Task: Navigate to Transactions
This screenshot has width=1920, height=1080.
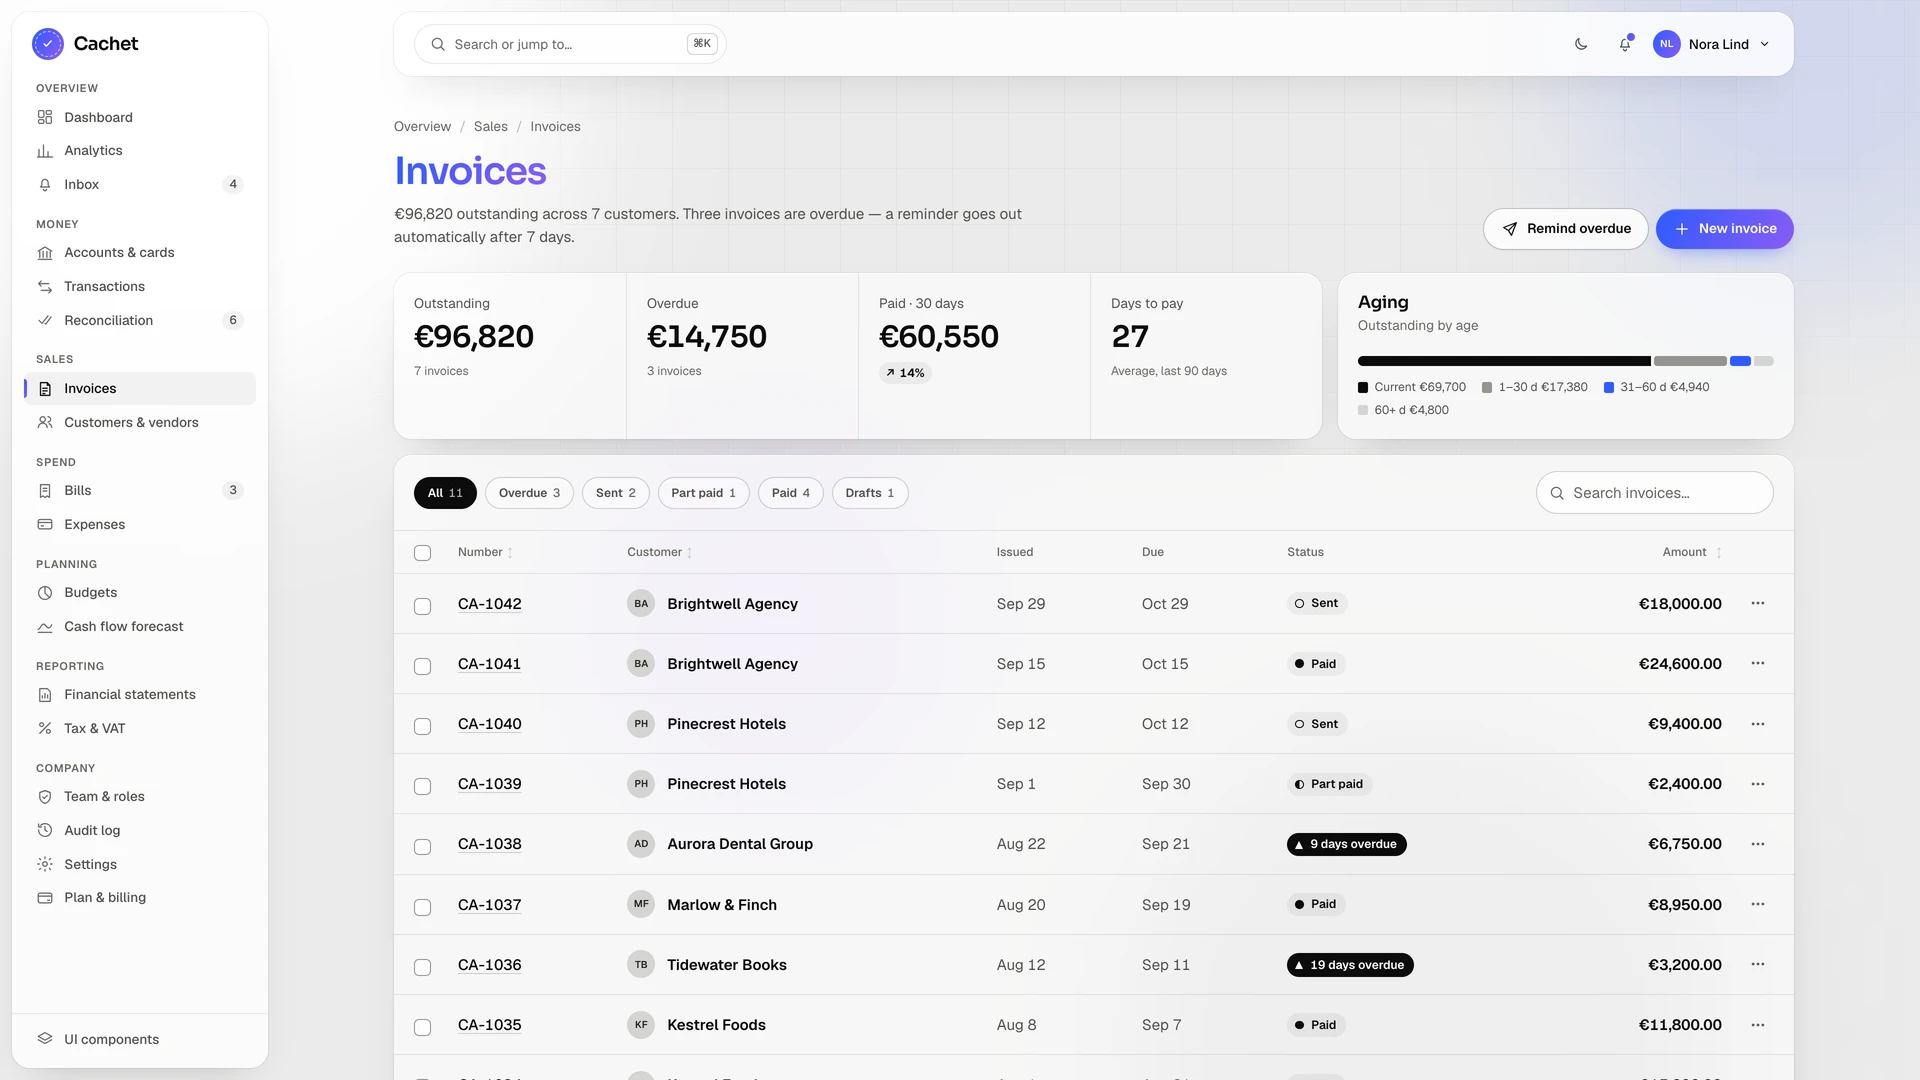Action: tap(140, 287)
